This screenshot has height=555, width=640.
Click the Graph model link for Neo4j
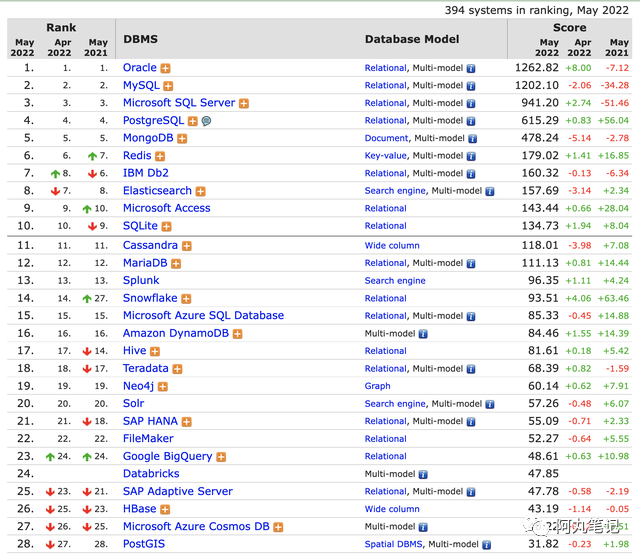pyautogui.click(x=377, y=386)
